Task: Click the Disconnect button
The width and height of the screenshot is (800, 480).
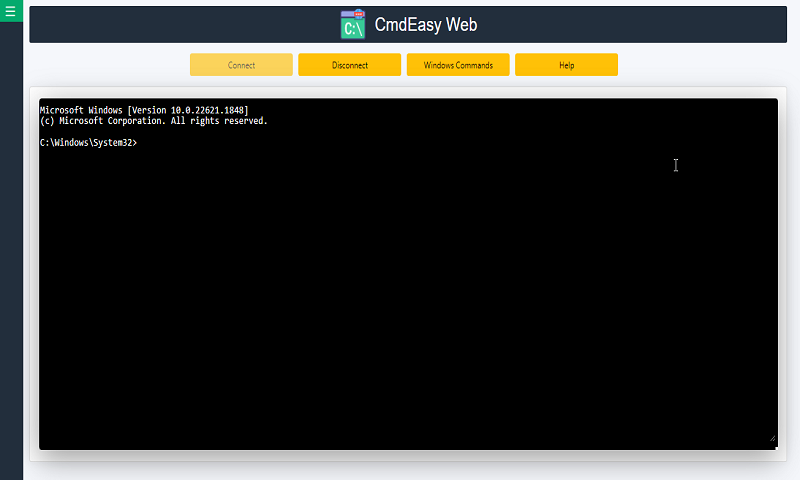Action: 349,65
